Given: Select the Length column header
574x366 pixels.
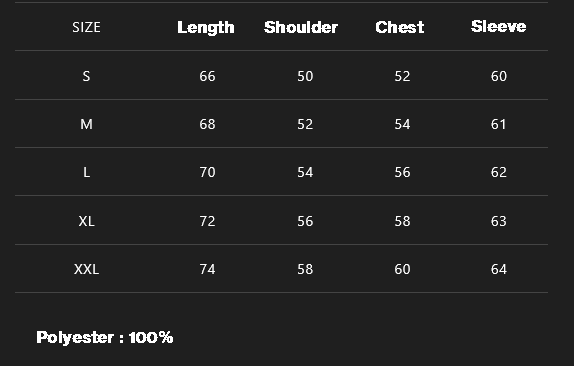Looking at the screenshot, I should point(206,27).
